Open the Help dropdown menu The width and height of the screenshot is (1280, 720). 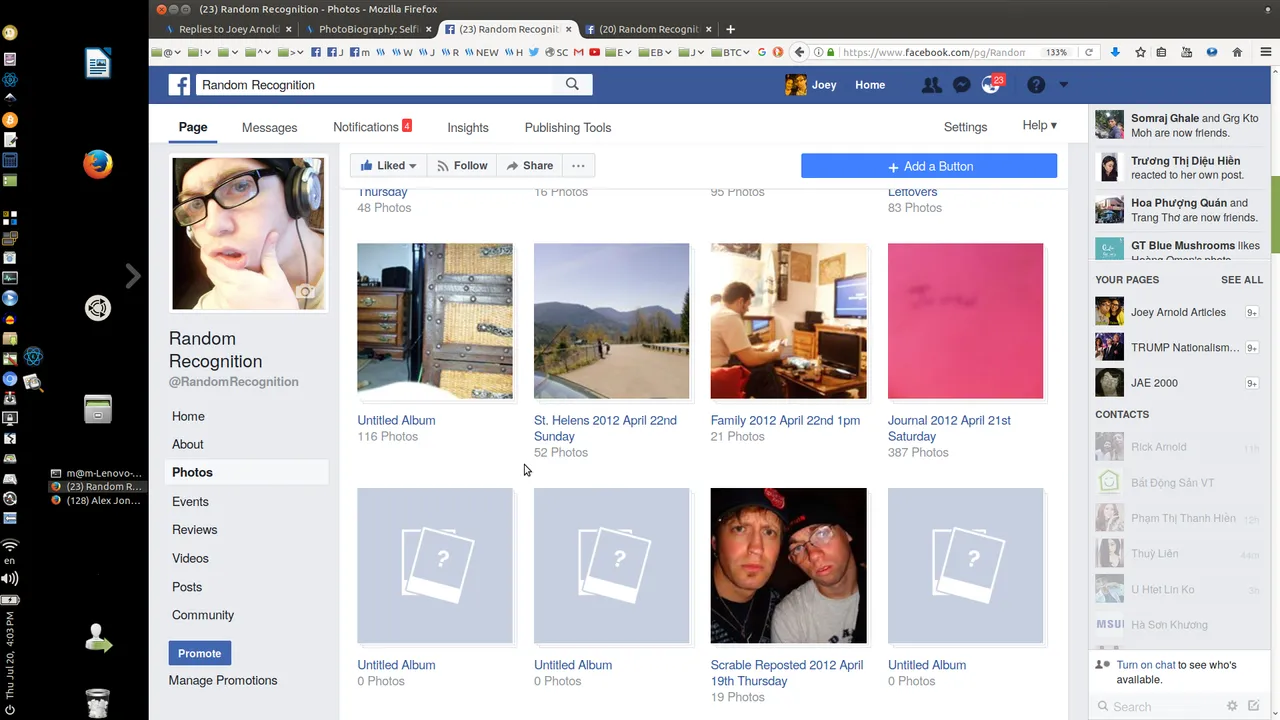[x=1039, y=125]
